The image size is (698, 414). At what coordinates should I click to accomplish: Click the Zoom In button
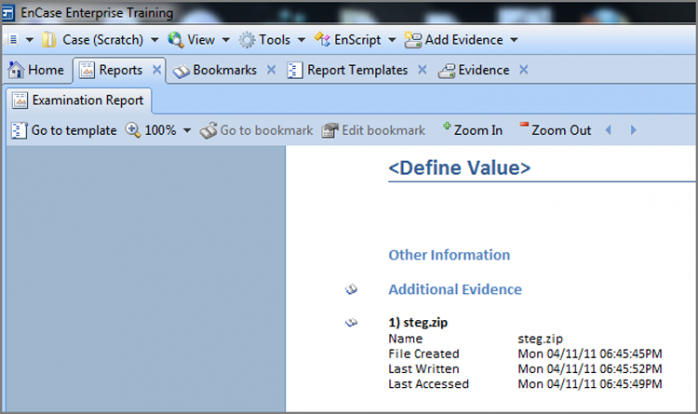[478, 130]
